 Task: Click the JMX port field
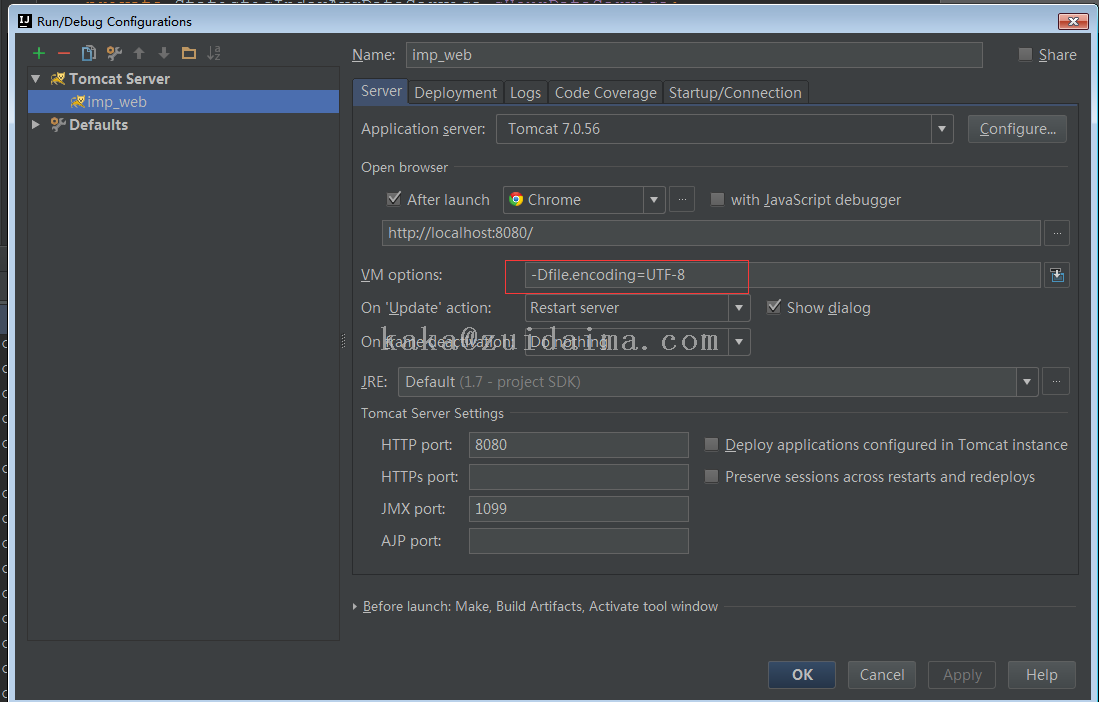click(578, 509)
